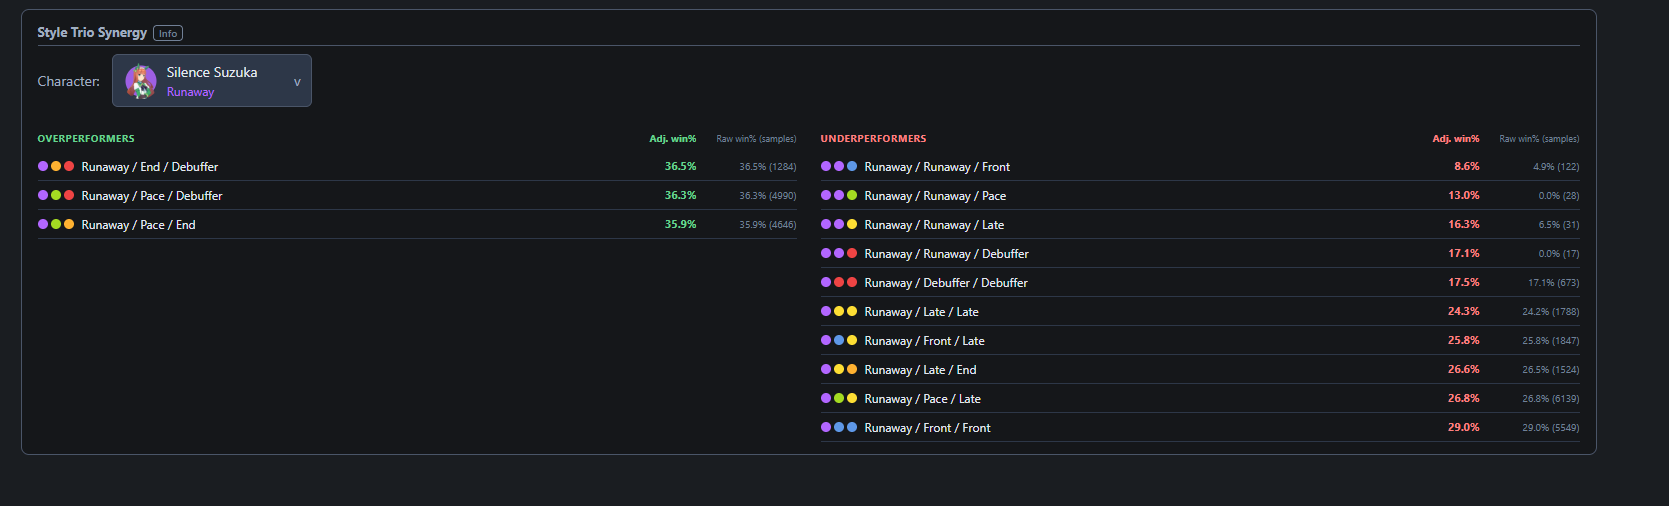This screenshot has width=1669, height=506.
Task: Click the green Adj. win% column header
Action: [x=673, y=139]
